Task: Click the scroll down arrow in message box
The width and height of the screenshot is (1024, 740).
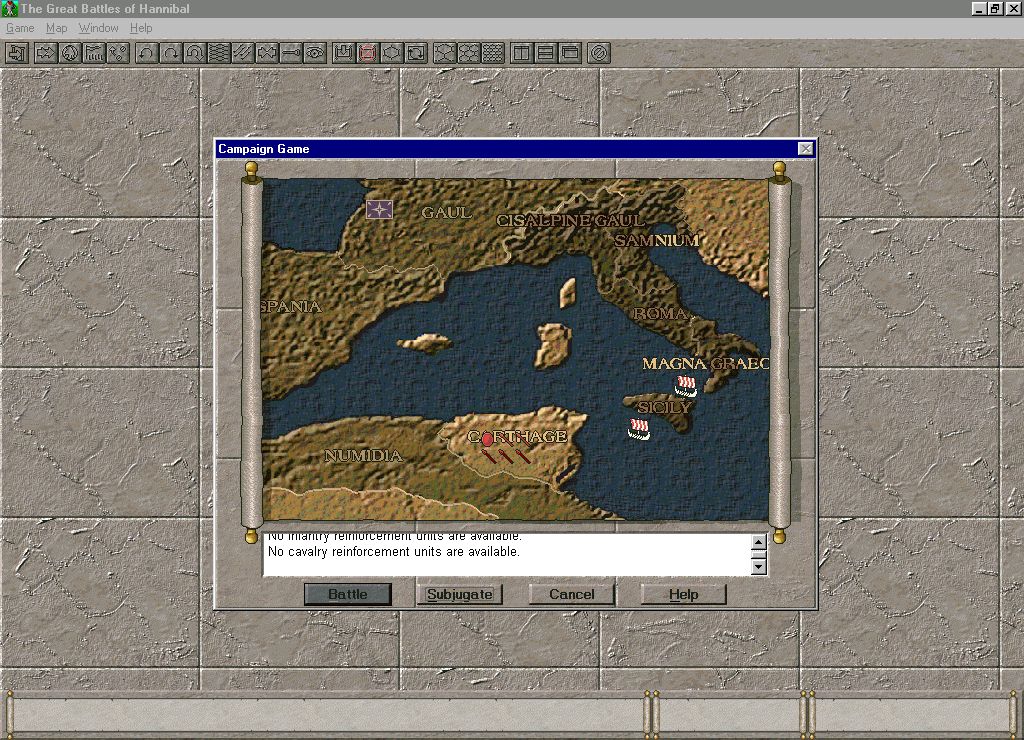Action: click(x=758, y=567)
